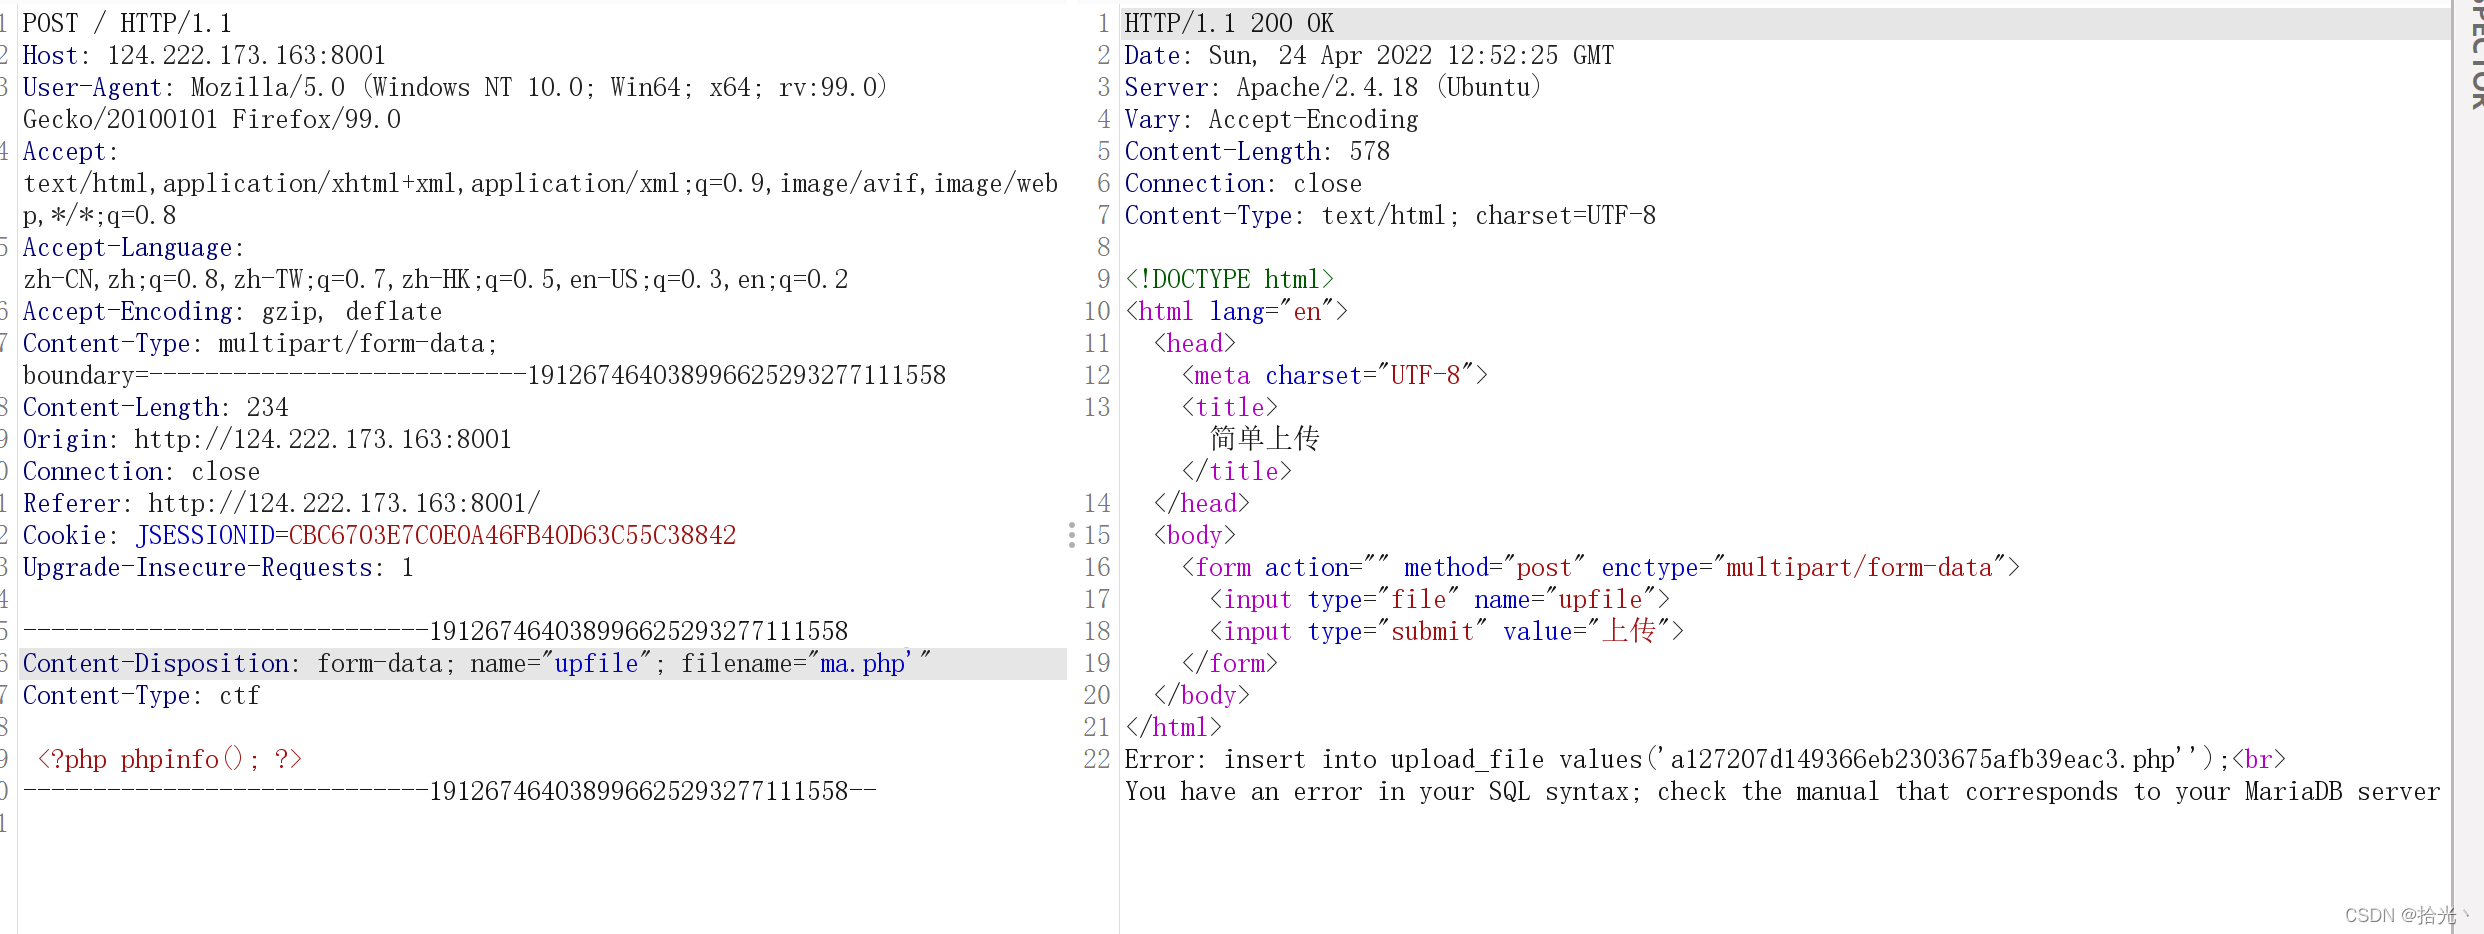
Task: Click "Vary: Accept-Encoding" response header
Action: 1271,119
